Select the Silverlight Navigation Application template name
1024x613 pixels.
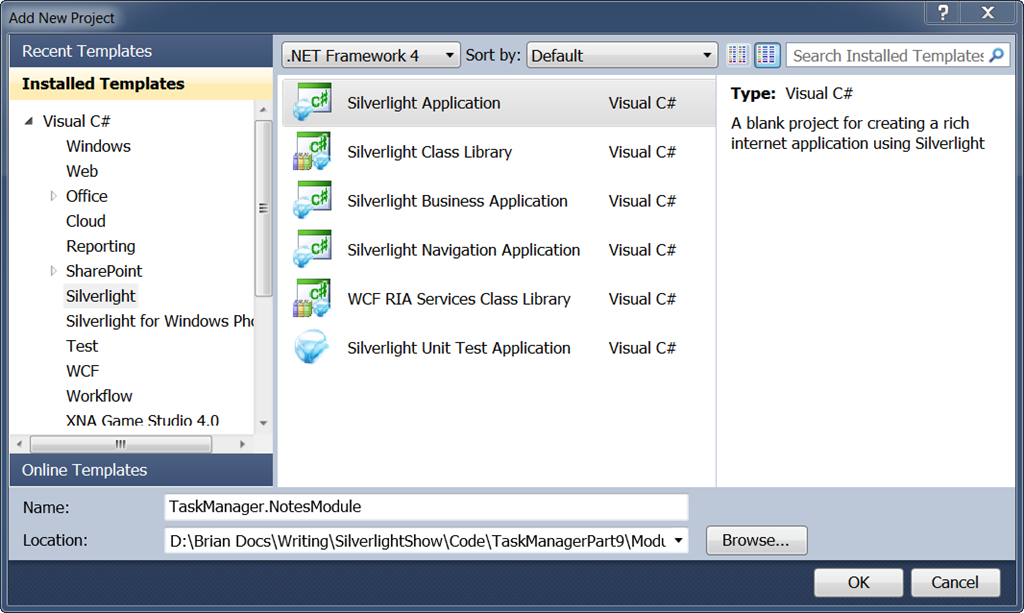pyautogui.click(x=464, y=250)
